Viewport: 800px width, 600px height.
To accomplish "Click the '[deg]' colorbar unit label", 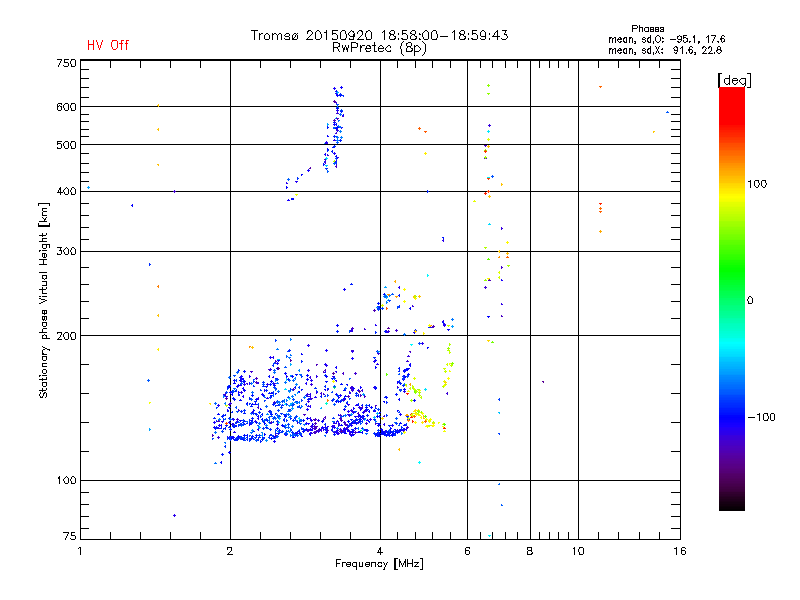I will [734, 80].
